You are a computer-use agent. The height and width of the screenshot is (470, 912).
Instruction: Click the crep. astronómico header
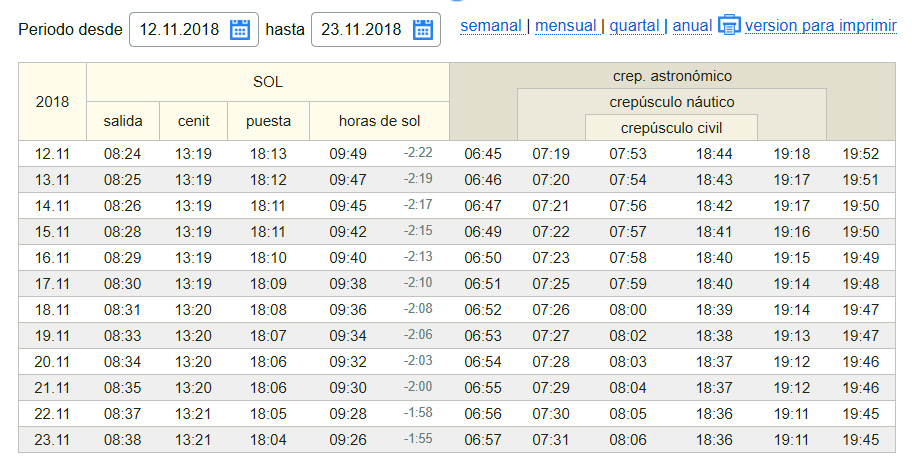point(672,76)
